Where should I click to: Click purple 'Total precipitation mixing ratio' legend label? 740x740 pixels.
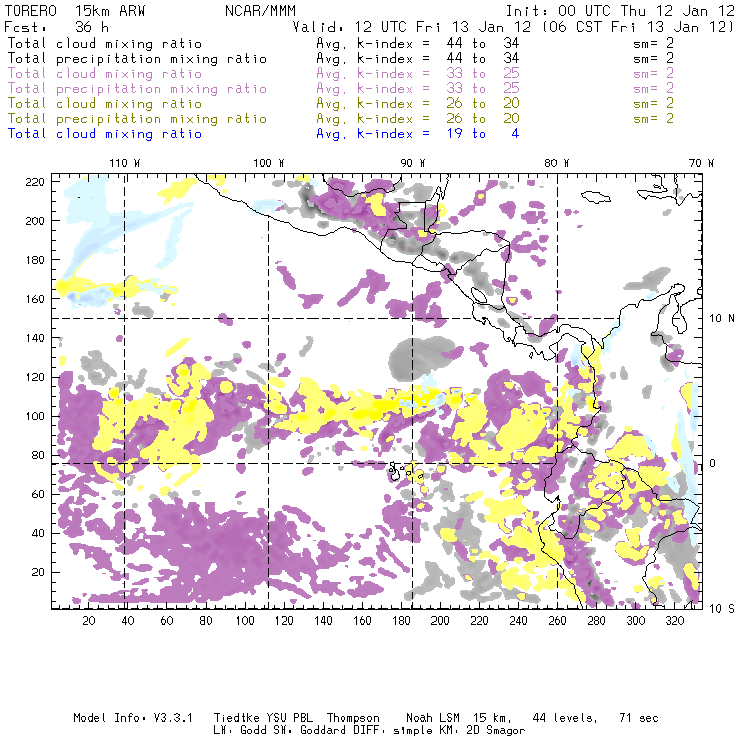(137, 89)
